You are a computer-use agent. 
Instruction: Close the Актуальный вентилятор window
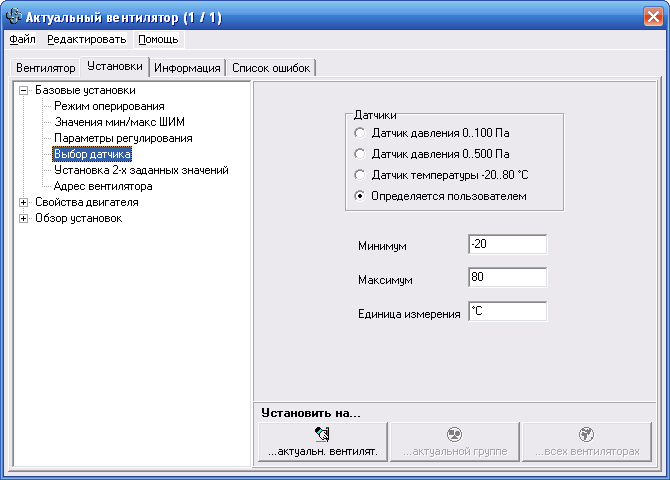(653, 17)
